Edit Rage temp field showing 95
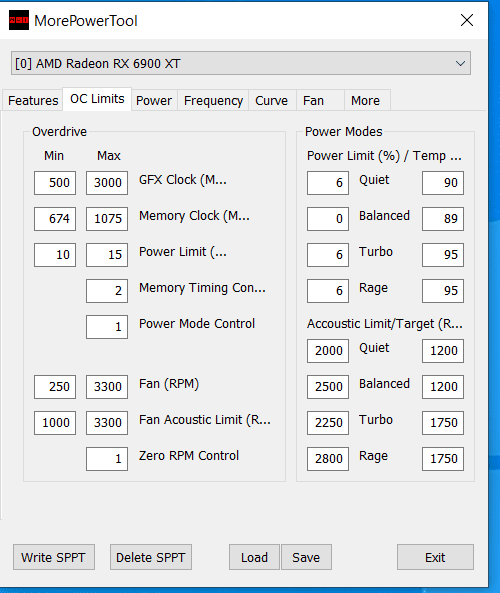Screen dimensions: 500x593 (x=443, y=291)
